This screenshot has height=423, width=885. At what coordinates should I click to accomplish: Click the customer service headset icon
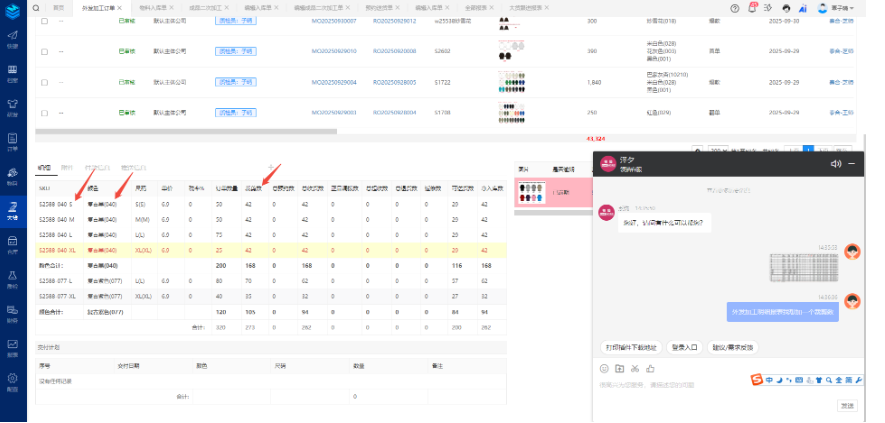(786, 7)
